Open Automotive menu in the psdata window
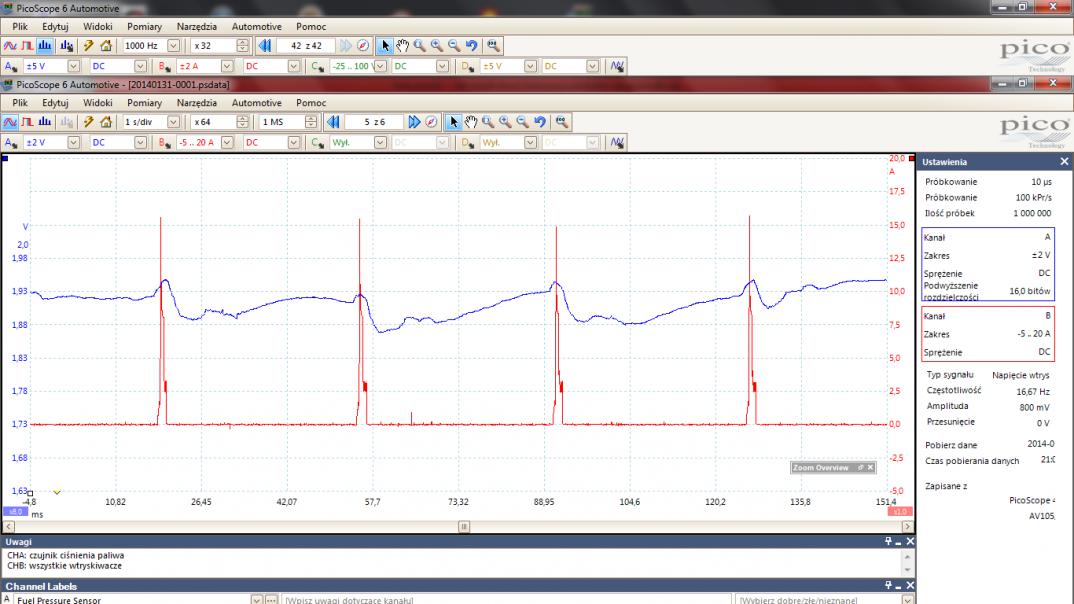The width and height of the screenshot is (1074, 604). 257,103
